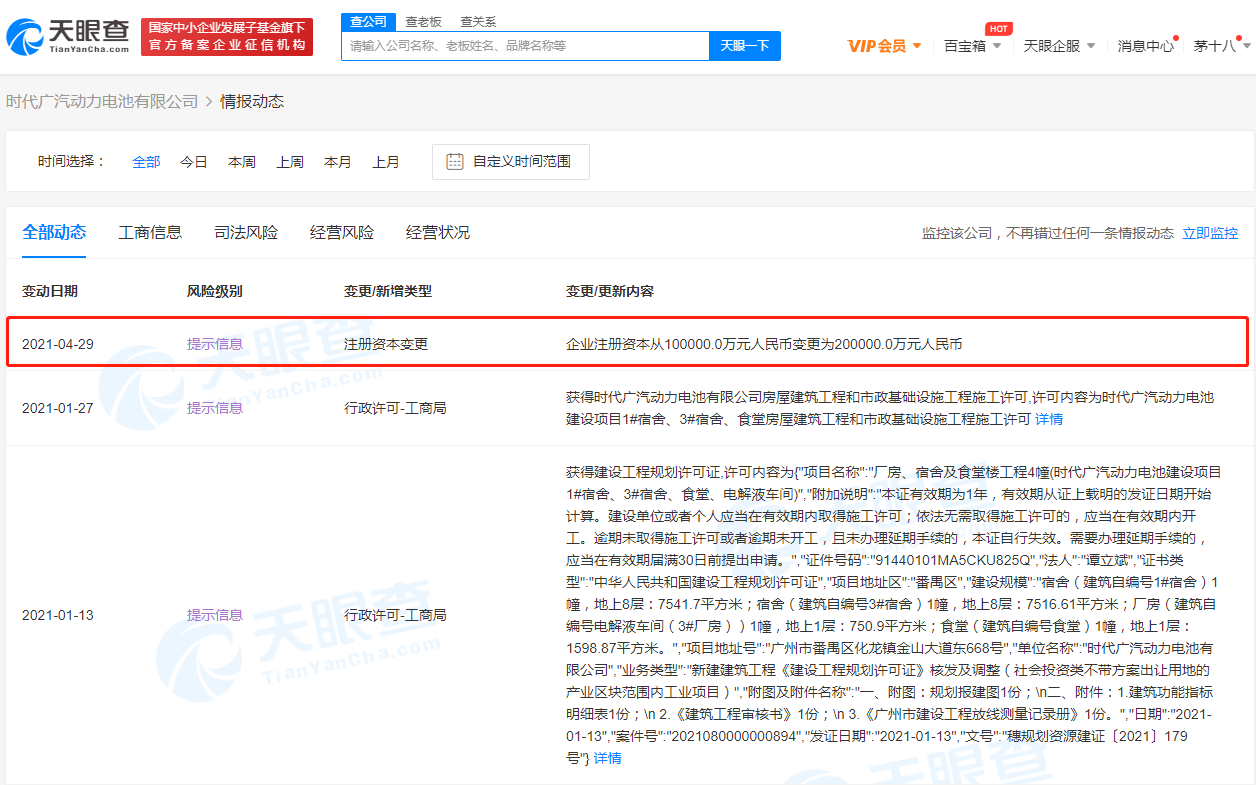Viewport: 1256px width, 785px height.
Task: Open the 消息中心 message center
Action: coord(1145,46)
